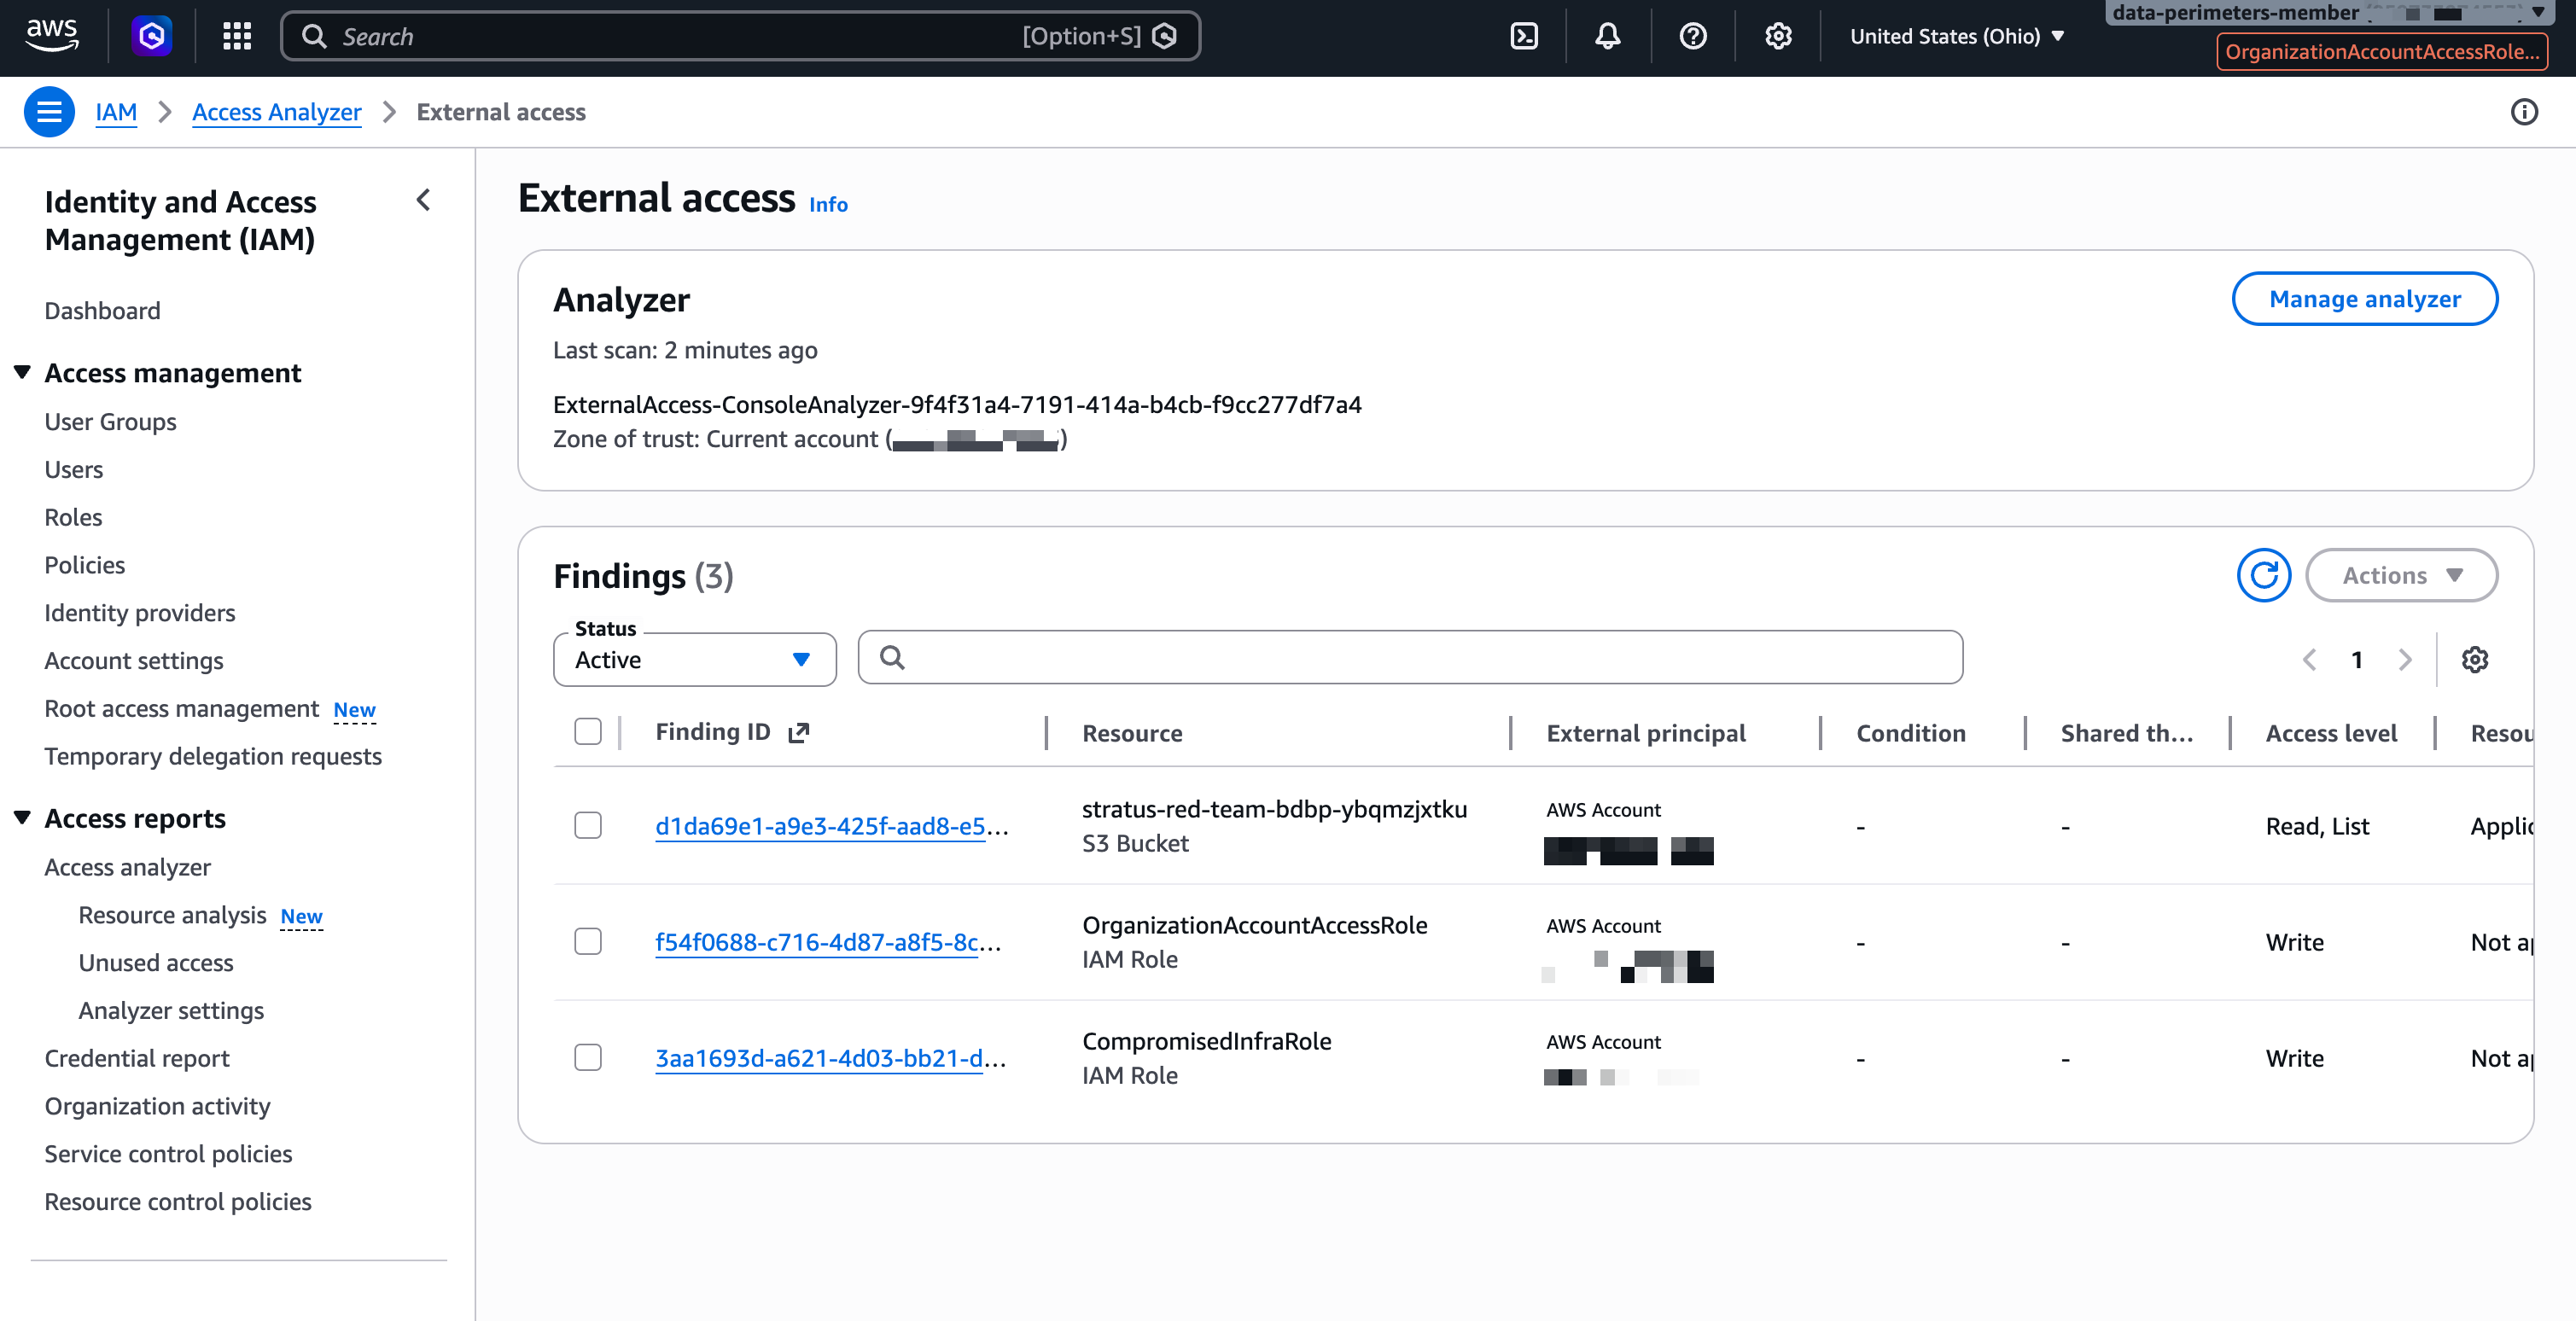Open the AWS home logo
This screenshot has height=1321, width=2576.
point(52,36)
